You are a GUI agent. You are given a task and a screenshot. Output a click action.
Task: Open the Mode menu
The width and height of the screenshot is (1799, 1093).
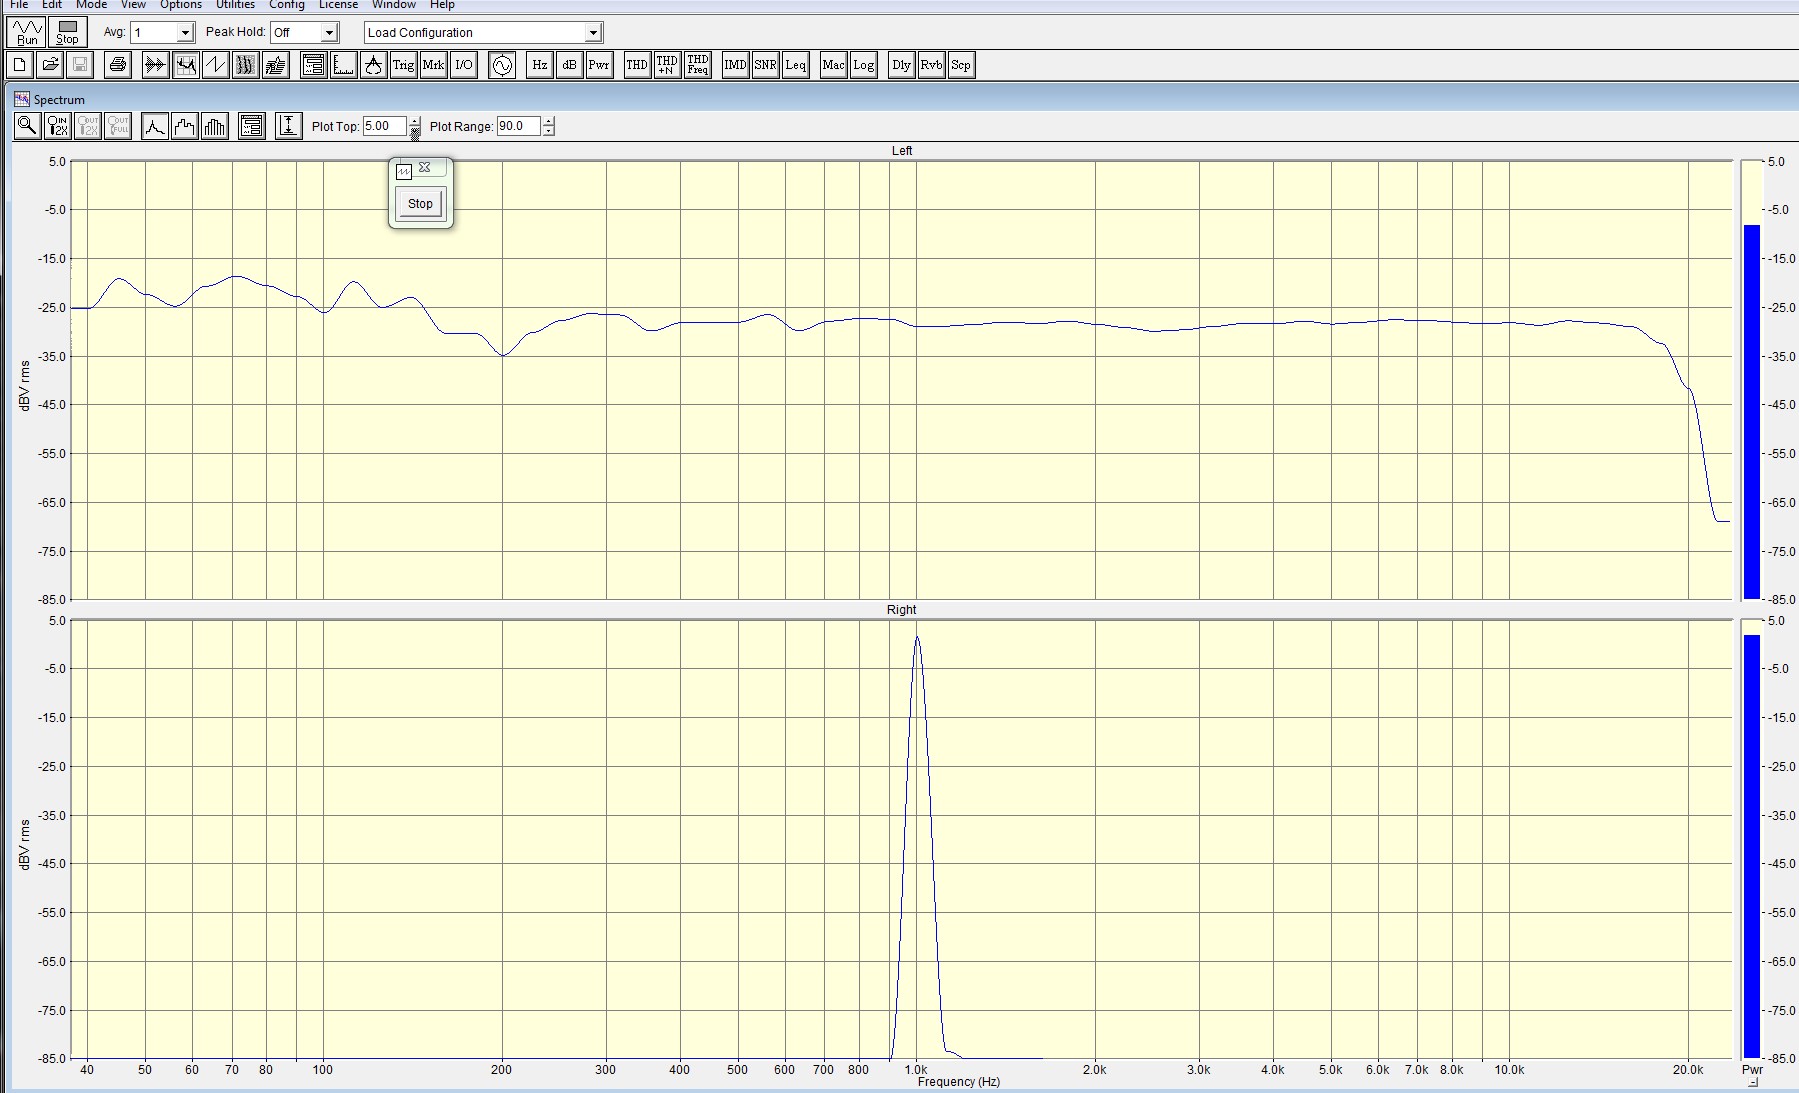[91, 4]
